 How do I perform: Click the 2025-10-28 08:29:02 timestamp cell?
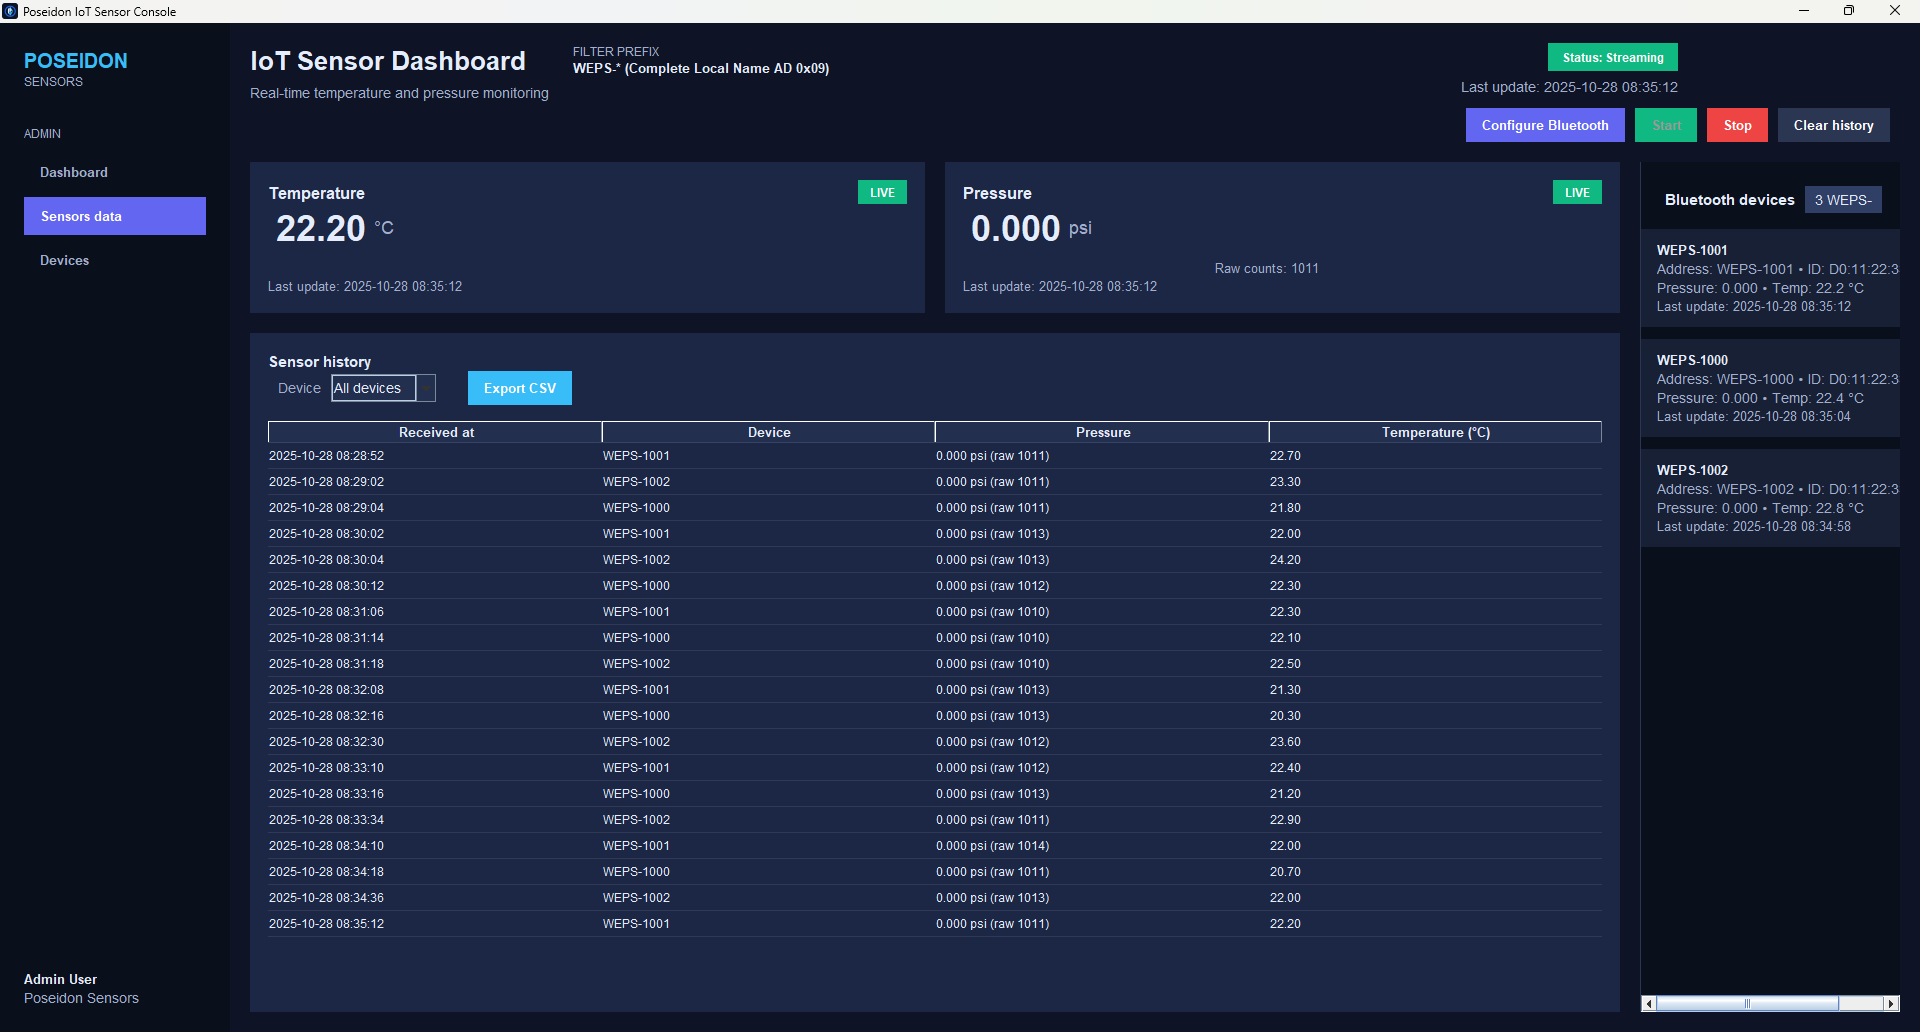pyautogui.click(x=326, y=482)
